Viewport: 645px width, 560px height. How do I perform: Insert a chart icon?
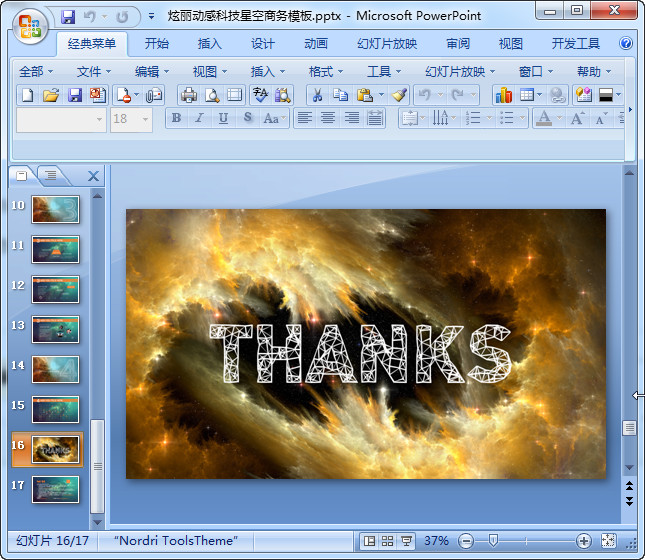tap(504, 95)
